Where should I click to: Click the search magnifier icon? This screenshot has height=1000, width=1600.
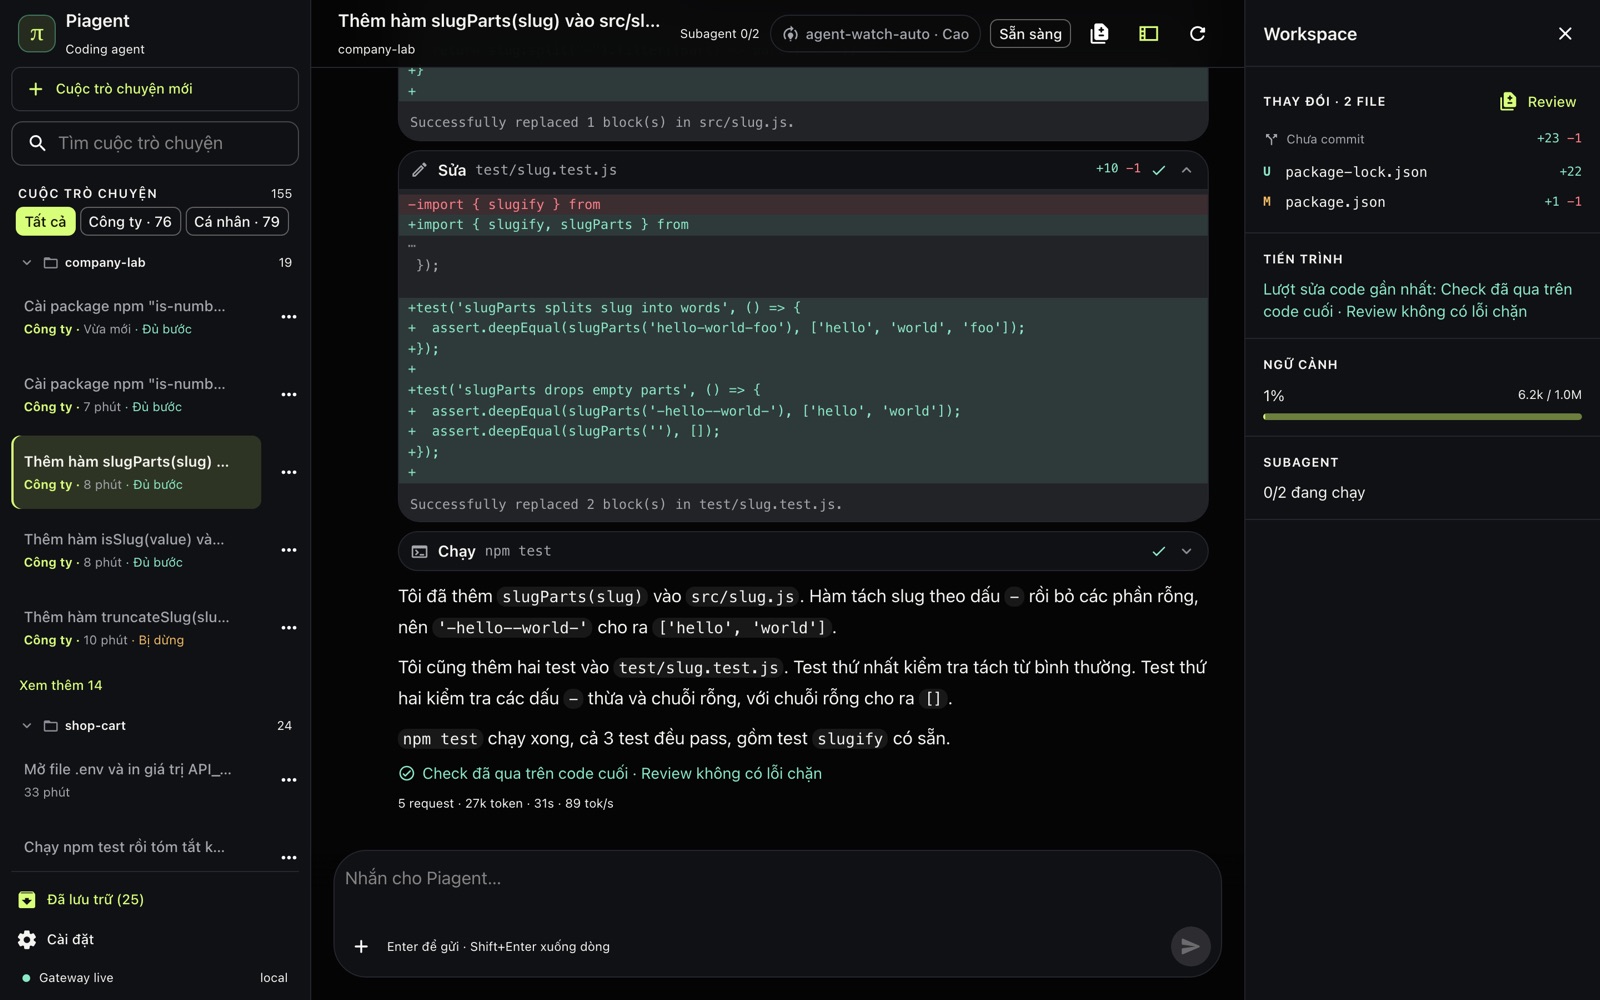(x=37, y=143)
